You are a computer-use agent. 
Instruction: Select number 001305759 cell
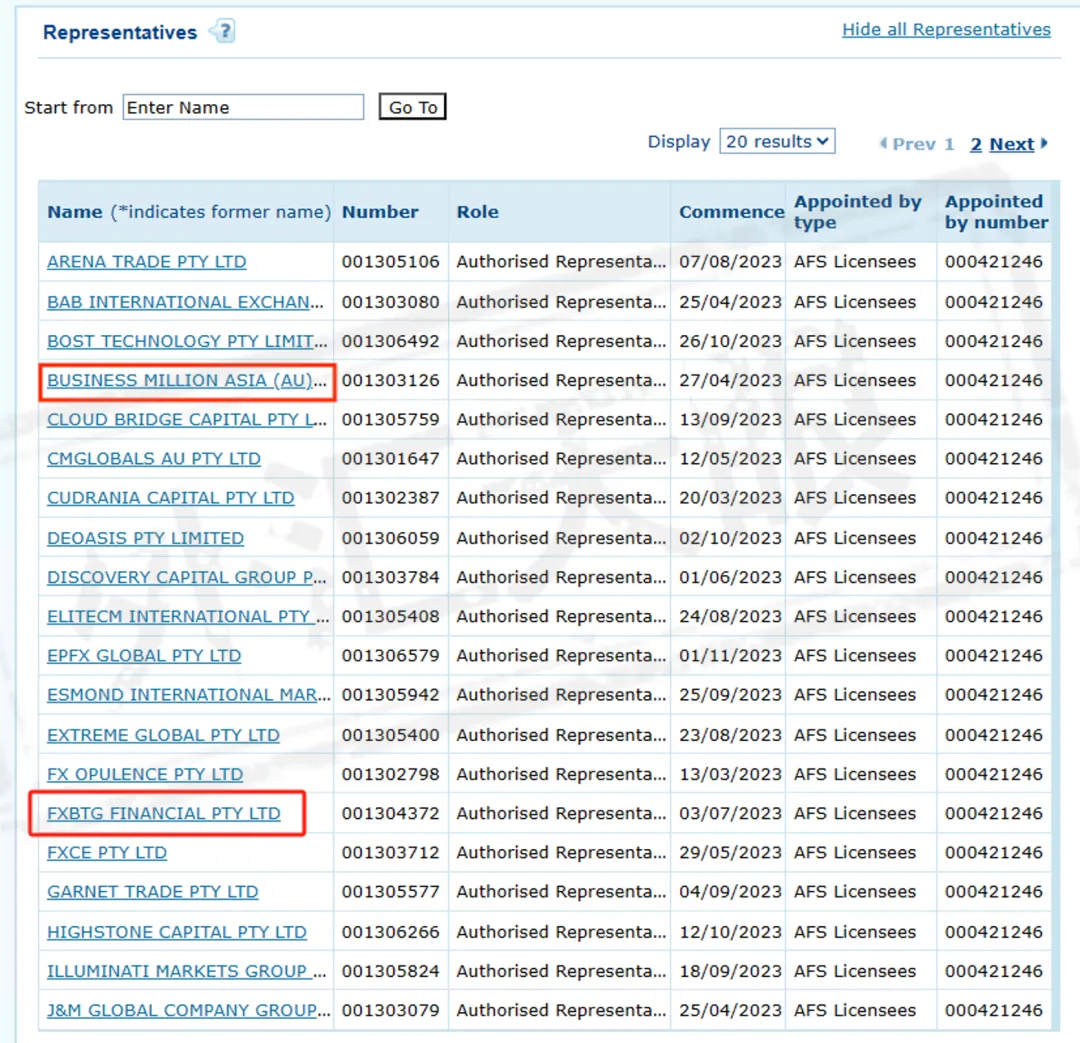[391, 420]
